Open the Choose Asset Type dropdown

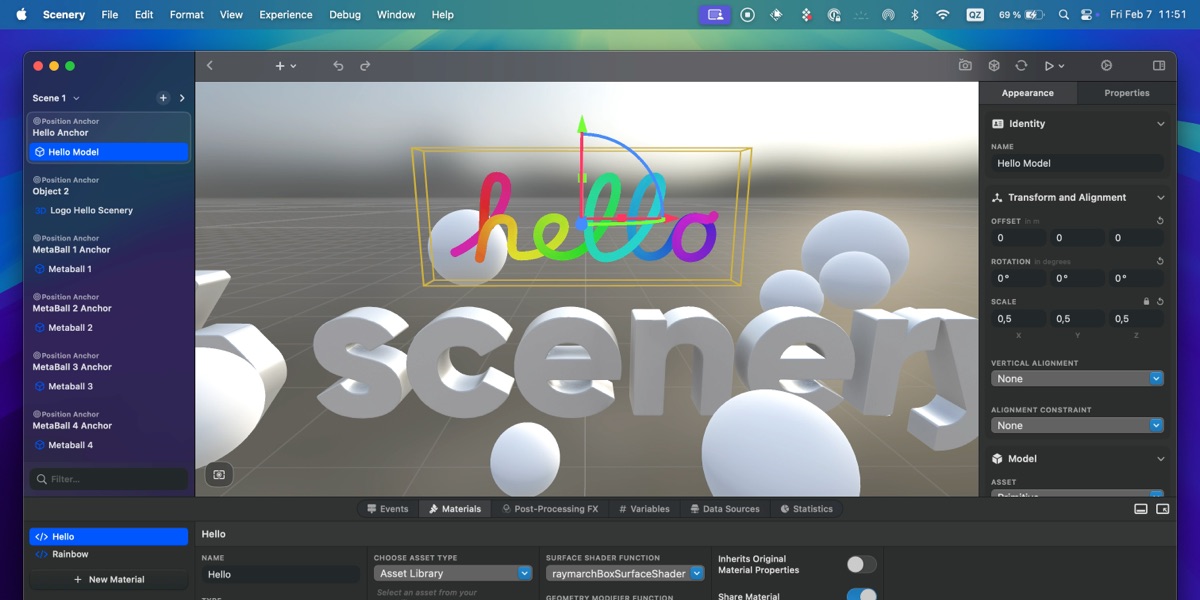click(453, 574)
